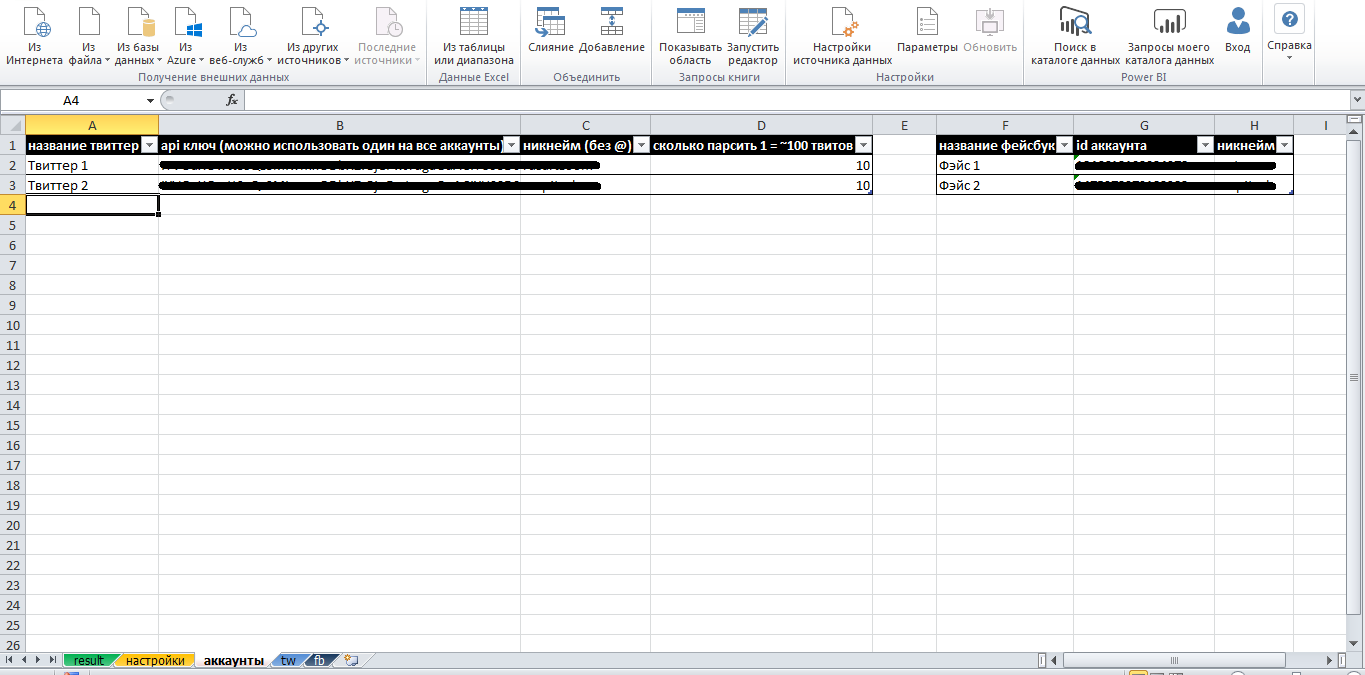The height and width of the screenshot is (675, 1365).
Task: Open the tw sheet tab
Action: [x=288, y=661]
